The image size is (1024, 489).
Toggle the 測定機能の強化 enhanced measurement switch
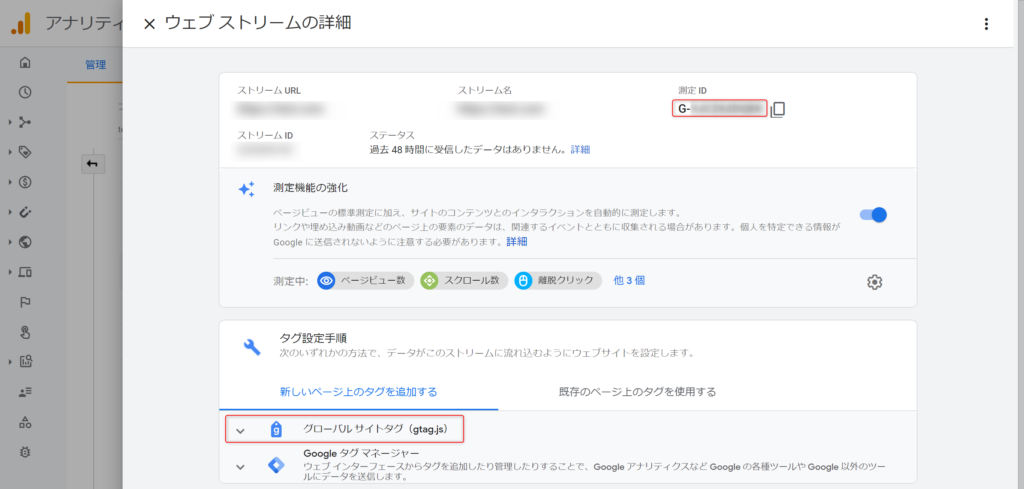coord(873,215)
